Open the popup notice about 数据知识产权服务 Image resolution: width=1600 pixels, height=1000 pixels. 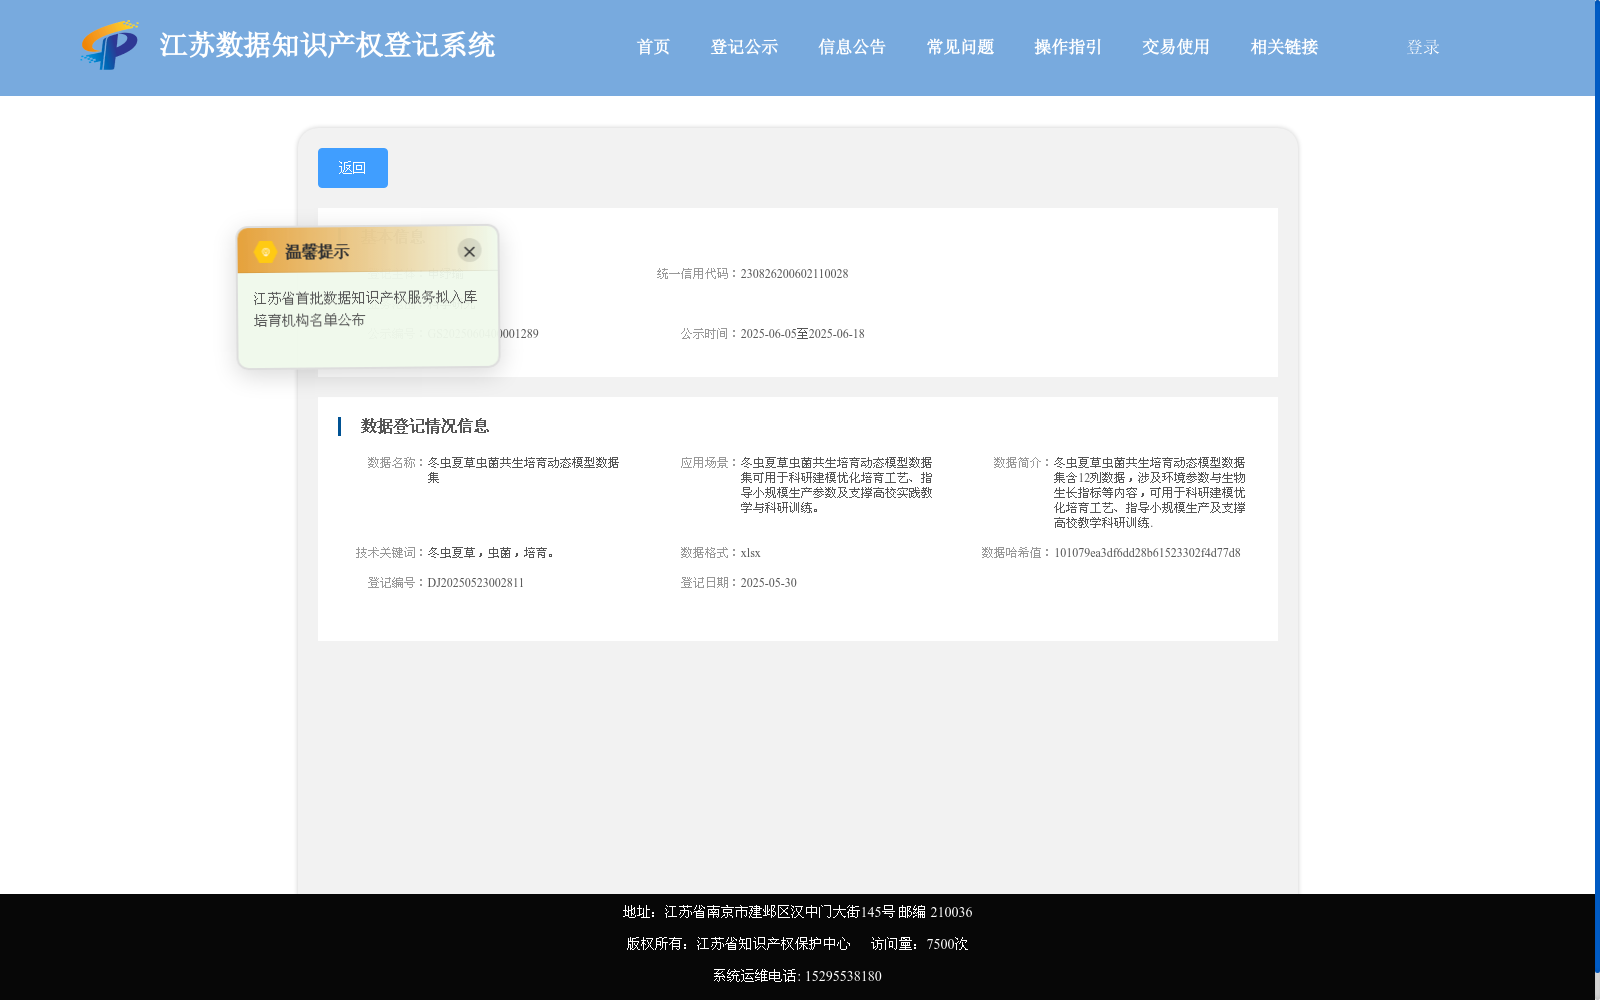365,308
